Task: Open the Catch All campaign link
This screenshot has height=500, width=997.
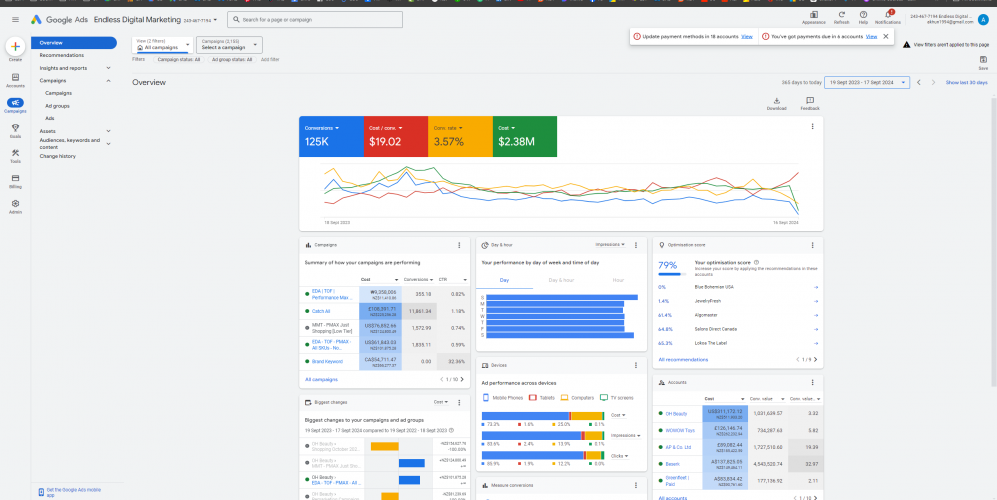Action: 321,311
